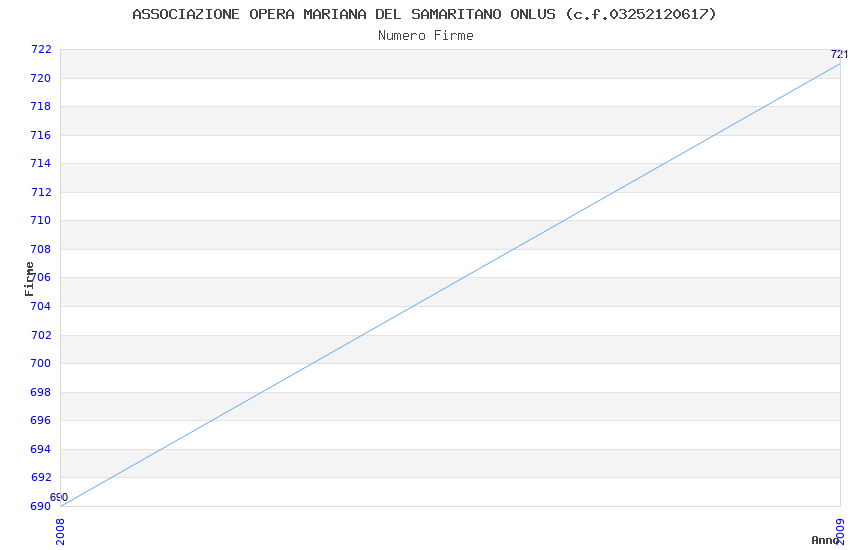850x550 pixels.
Task: Click the 702 y-axis tick label
Action: point(41,335)
